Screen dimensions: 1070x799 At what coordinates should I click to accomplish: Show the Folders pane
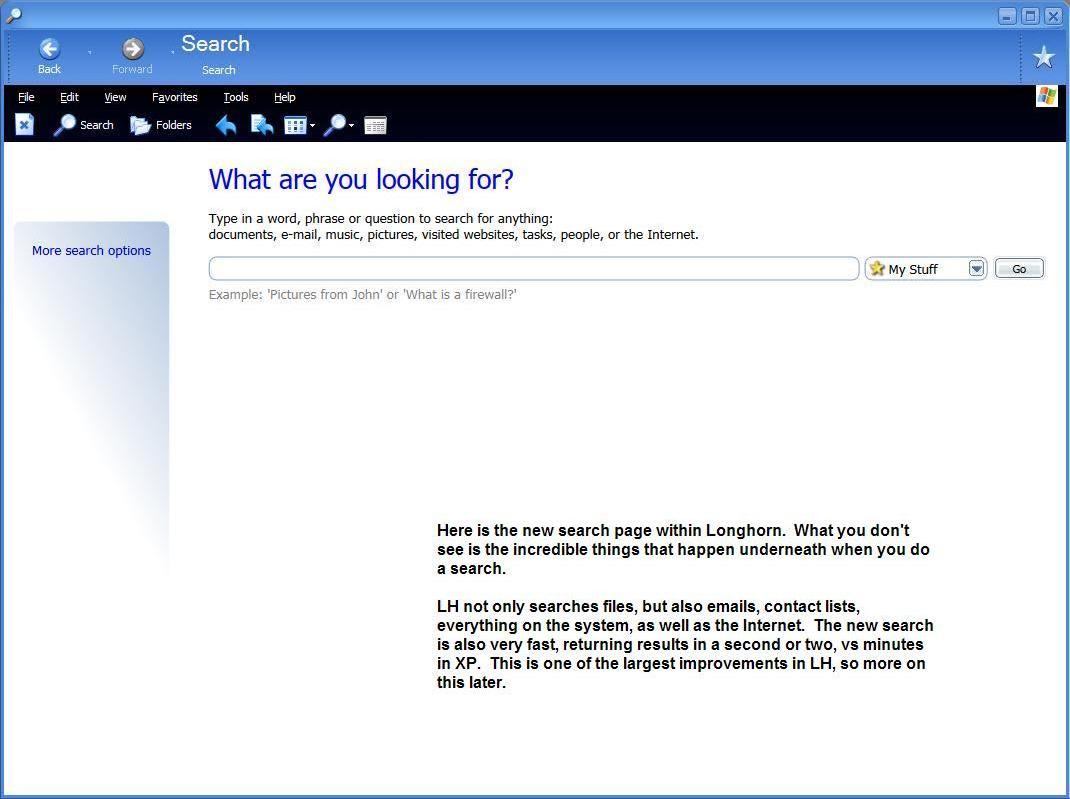[160, 125]
